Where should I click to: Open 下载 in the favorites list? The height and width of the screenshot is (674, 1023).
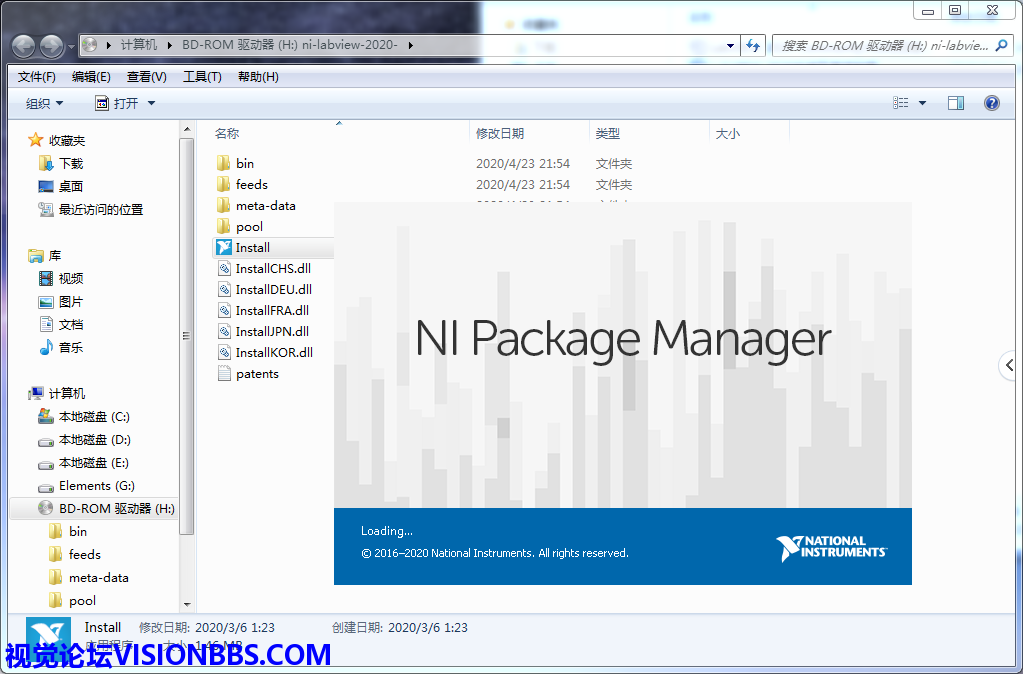coord(70,164)
